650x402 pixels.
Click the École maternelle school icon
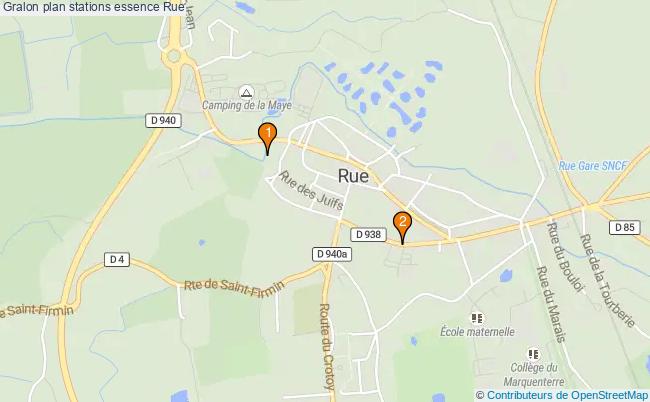(477, 318)
